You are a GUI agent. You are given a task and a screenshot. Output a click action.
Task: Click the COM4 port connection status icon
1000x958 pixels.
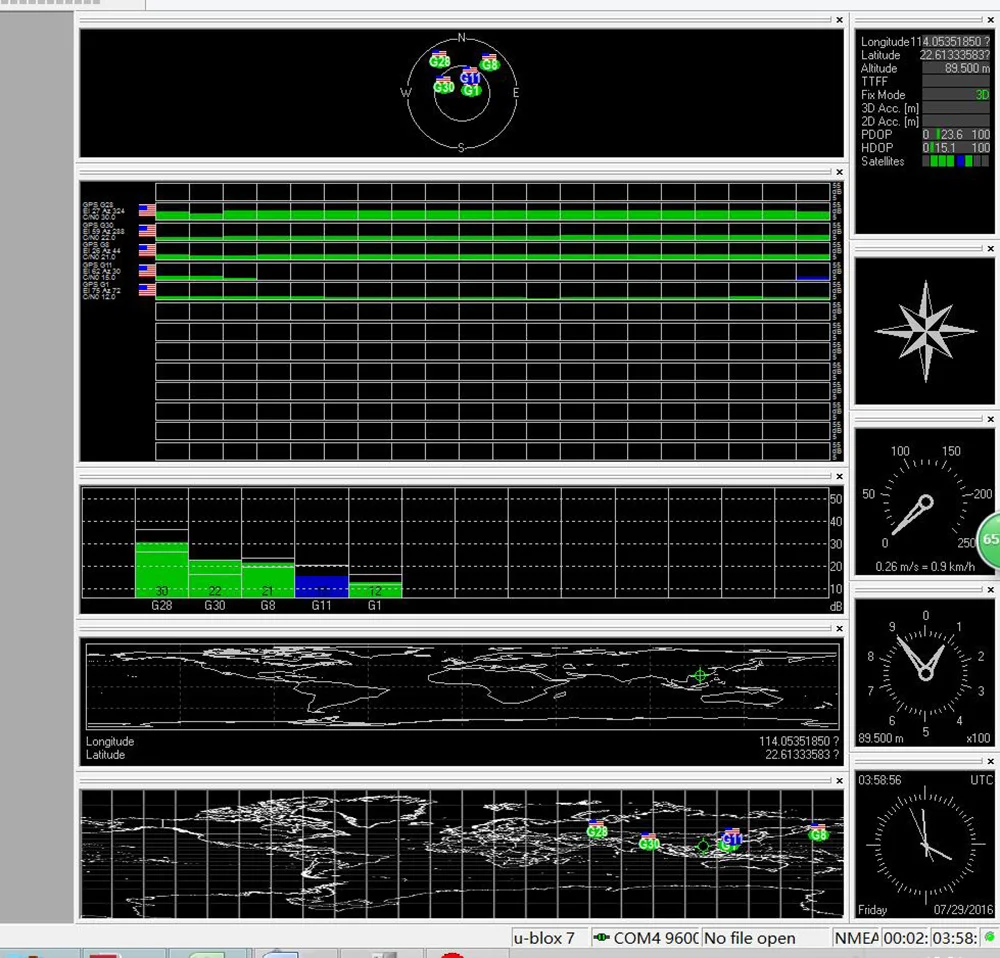point(601,938)
